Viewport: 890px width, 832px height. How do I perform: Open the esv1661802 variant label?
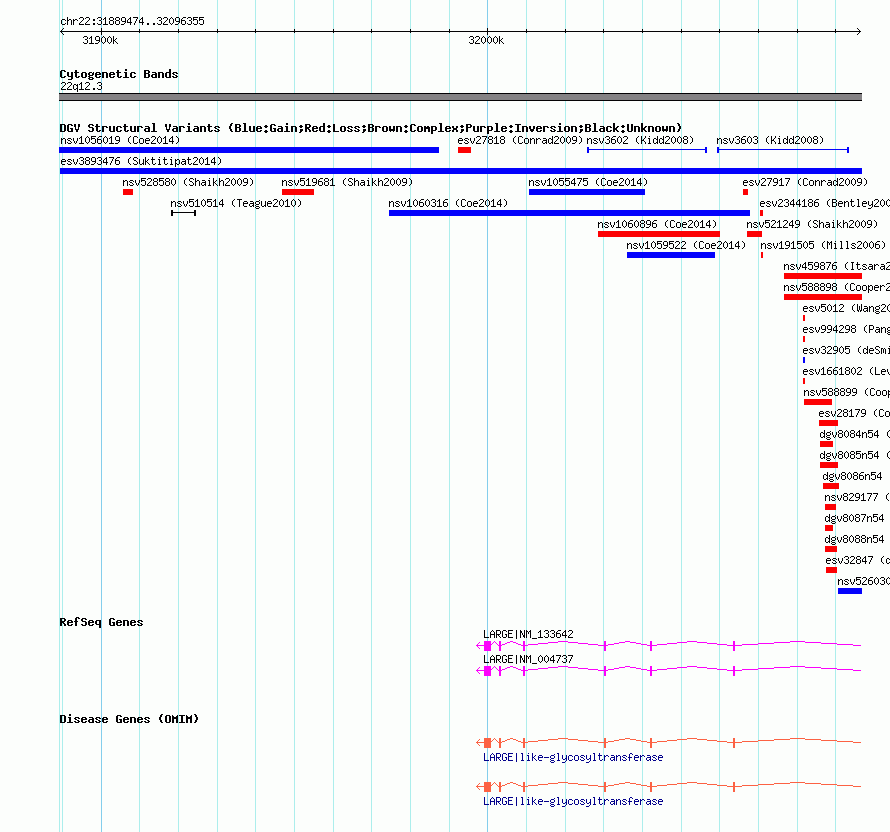tap(846, 371)
